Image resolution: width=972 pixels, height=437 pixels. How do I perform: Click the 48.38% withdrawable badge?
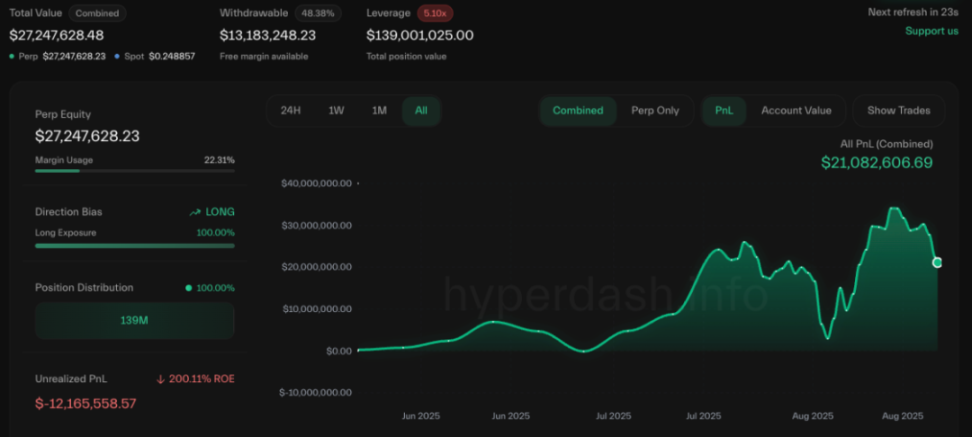(318, 14)
